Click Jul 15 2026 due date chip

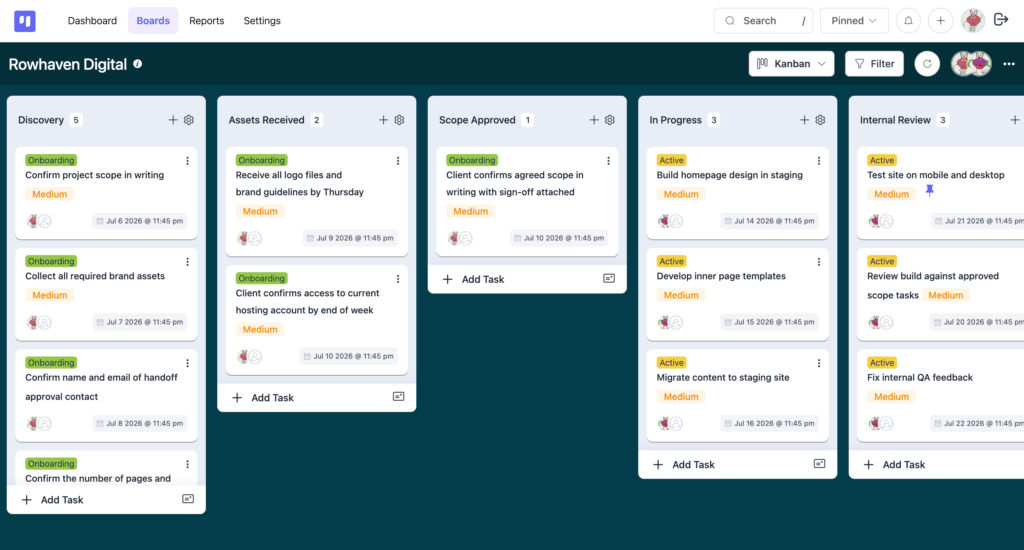tap(769, 322)
